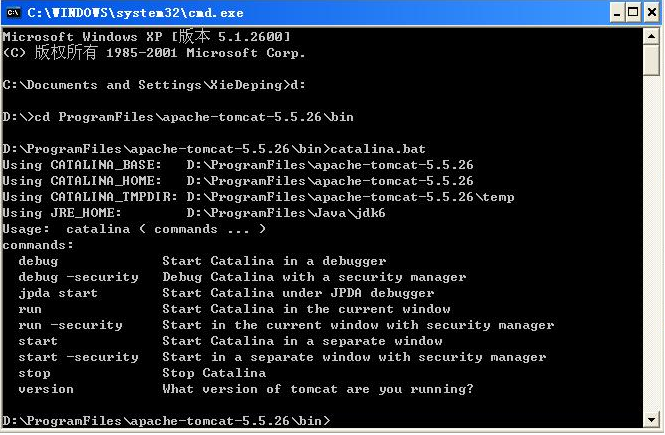Open the cmd.exe system menu icon

pyautogui.click(x=14, y=13)
